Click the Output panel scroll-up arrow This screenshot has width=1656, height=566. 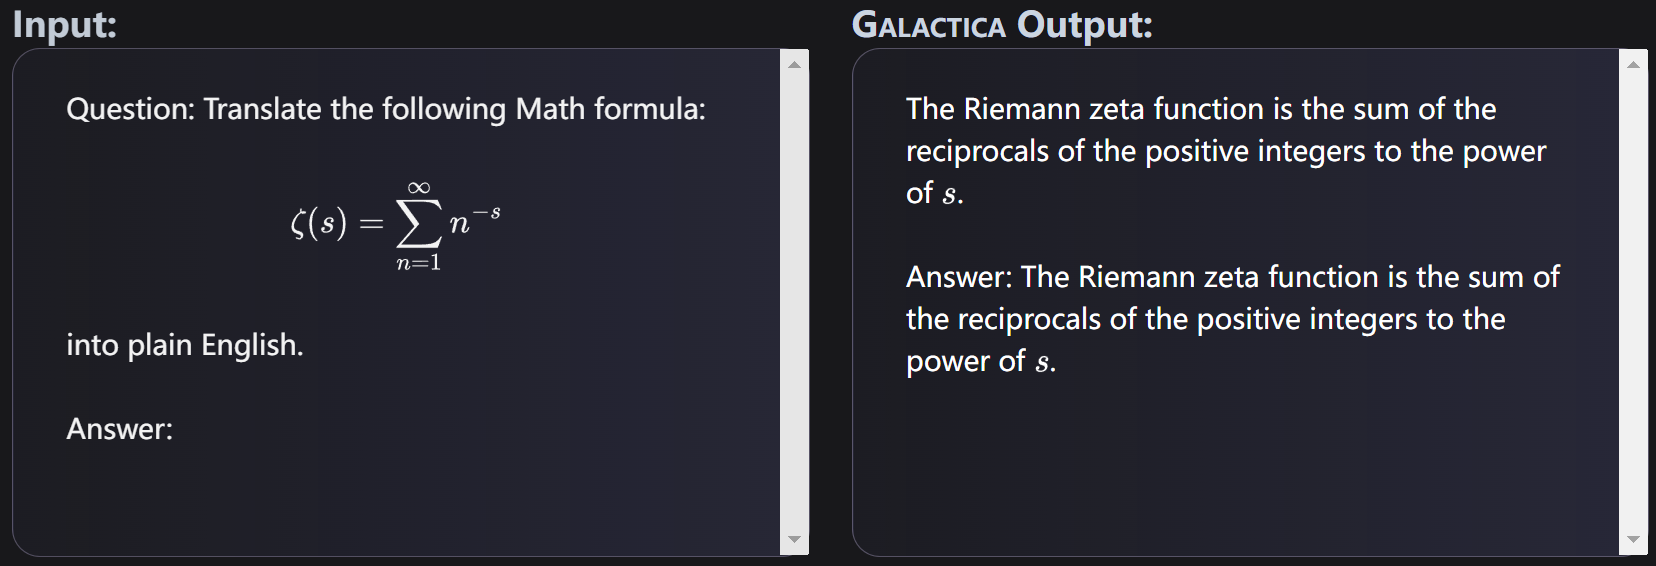(x=1633, y=65)
